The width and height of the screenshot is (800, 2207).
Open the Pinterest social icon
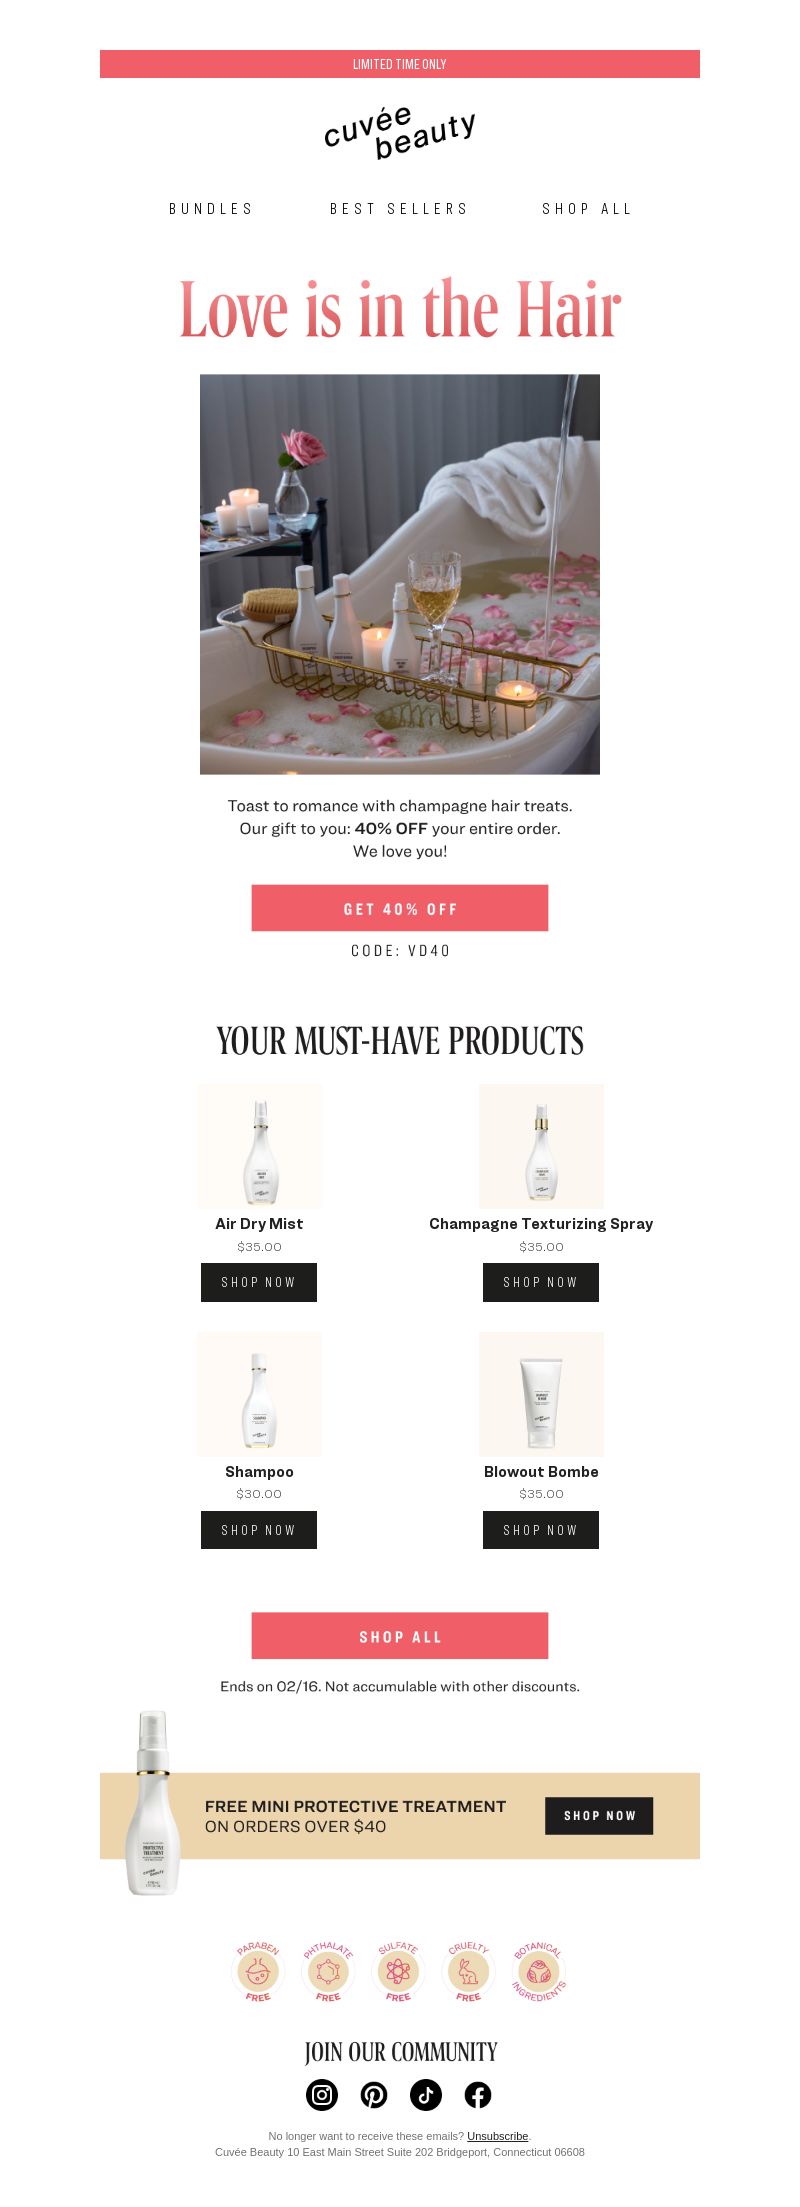(374, 2094)
